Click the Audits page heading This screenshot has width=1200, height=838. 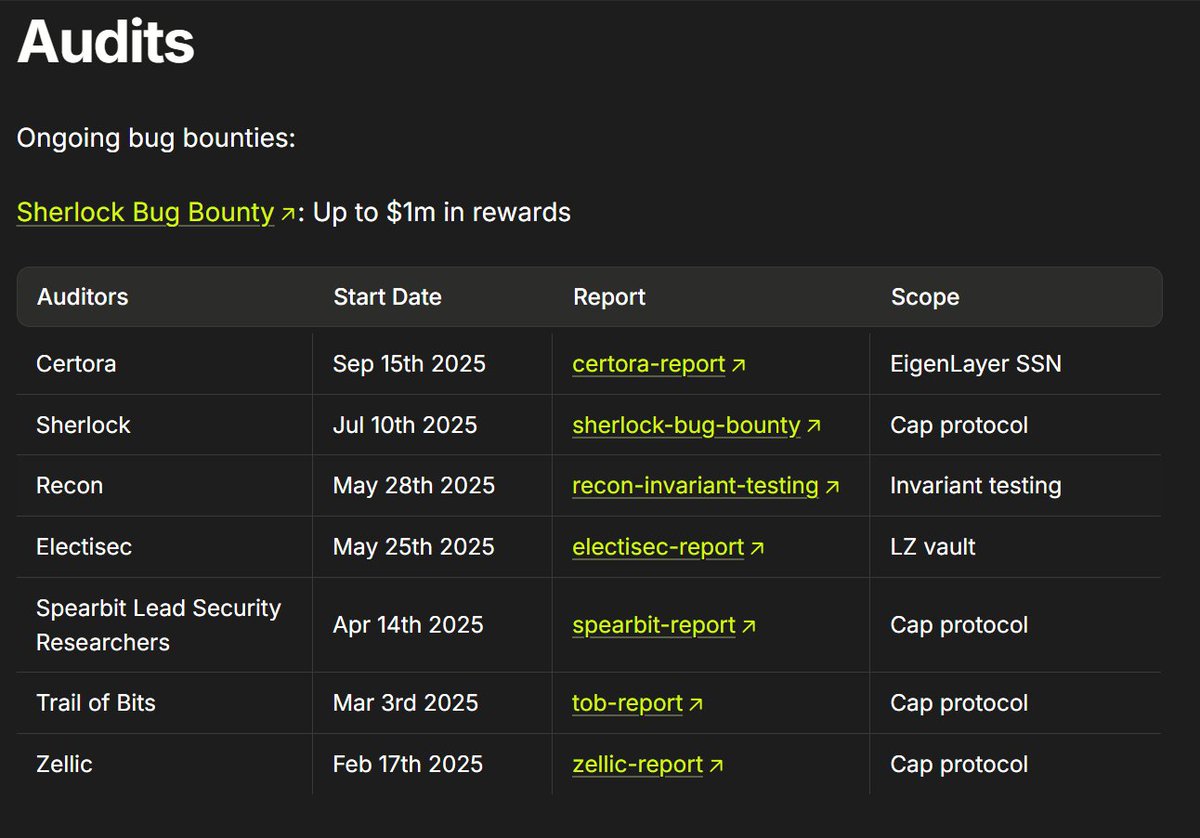coord(106,42)
